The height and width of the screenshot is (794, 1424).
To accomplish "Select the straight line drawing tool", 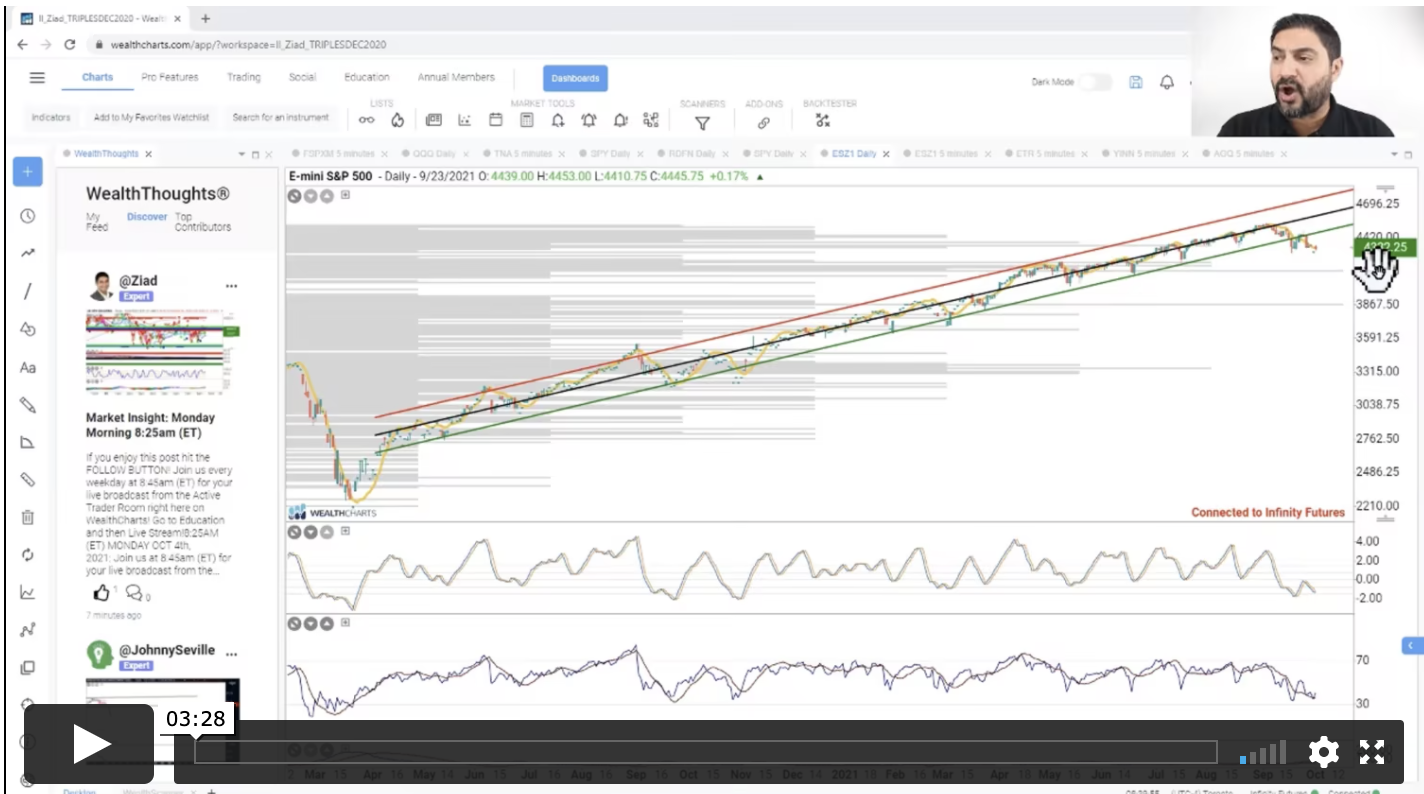I will (x=27, y=291).
